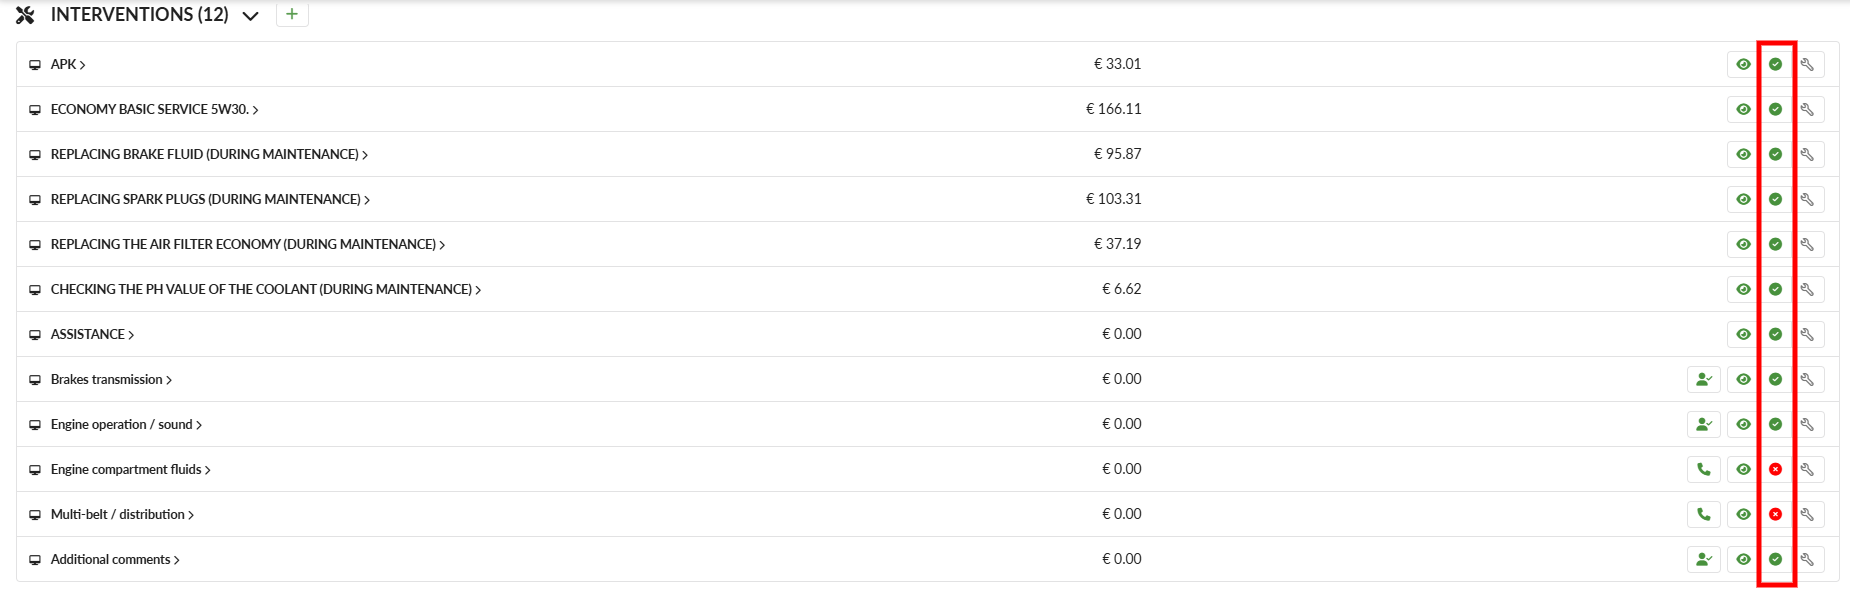Click red cross status for Engine compartment fluids
The height and width of the screenshot is (594, 1850).
pos(1775,469)
